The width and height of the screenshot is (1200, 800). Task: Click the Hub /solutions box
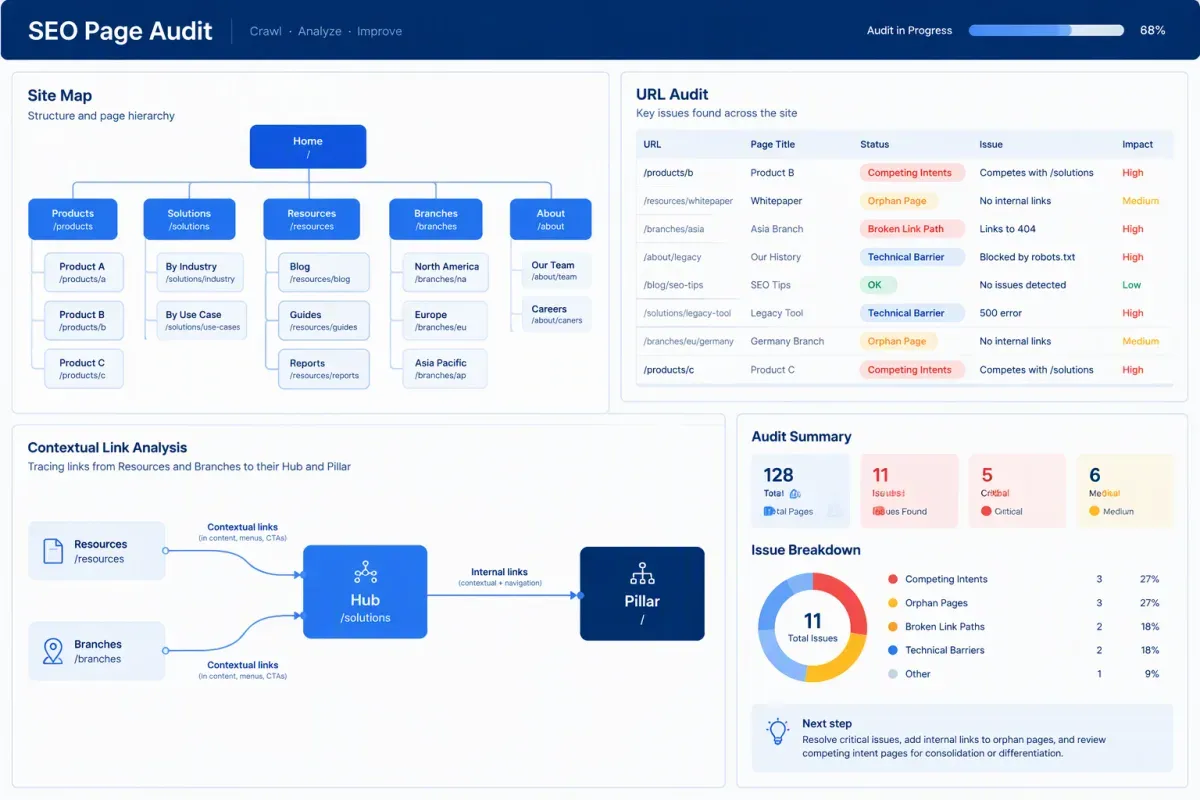click(x=365, y=592)
